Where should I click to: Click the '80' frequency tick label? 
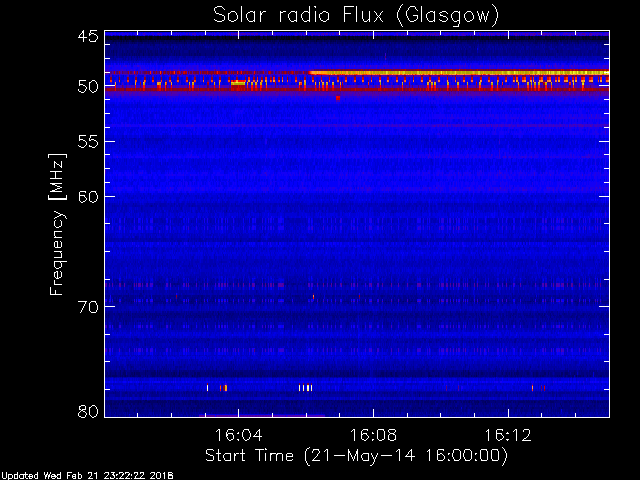pyautogui.click(x=88, y=411)
